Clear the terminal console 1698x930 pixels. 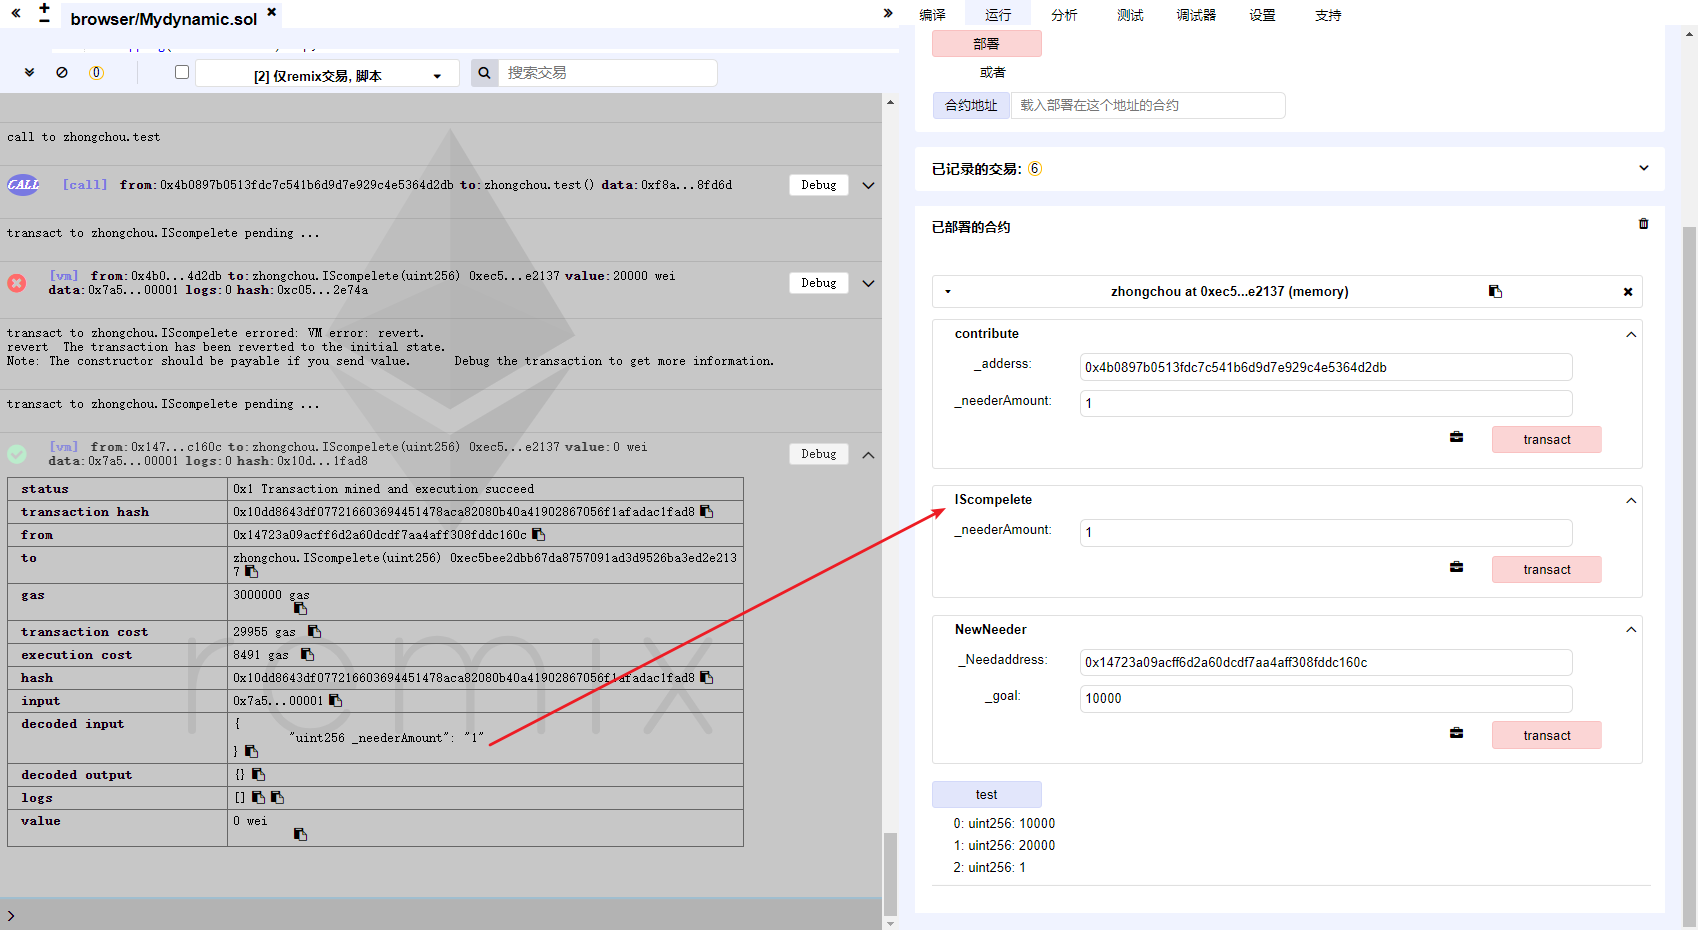[62, 72]
